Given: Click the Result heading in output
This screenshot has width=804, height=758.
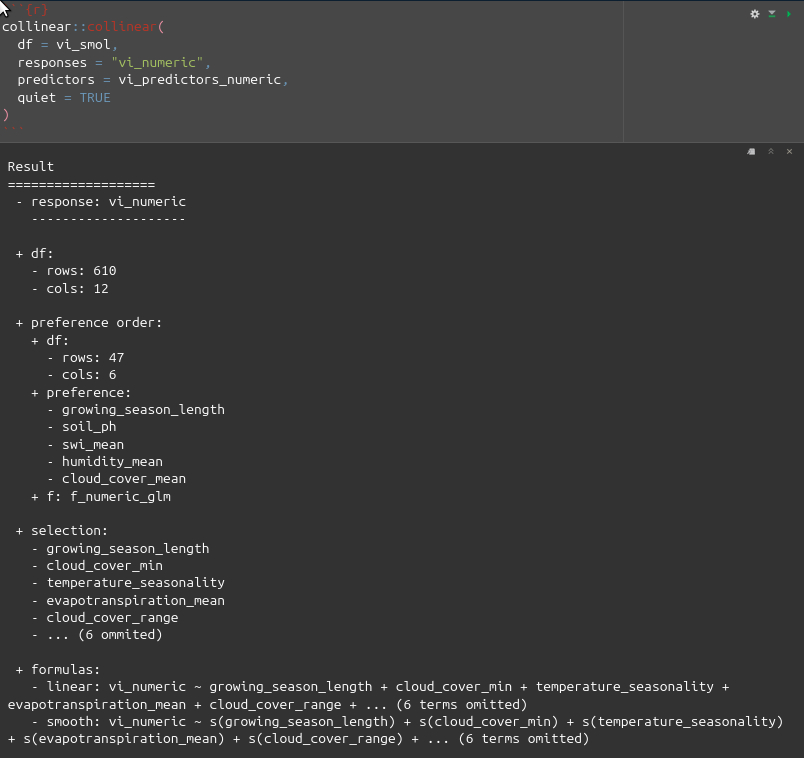Looking at the screenshot, I should click(31, 167).
